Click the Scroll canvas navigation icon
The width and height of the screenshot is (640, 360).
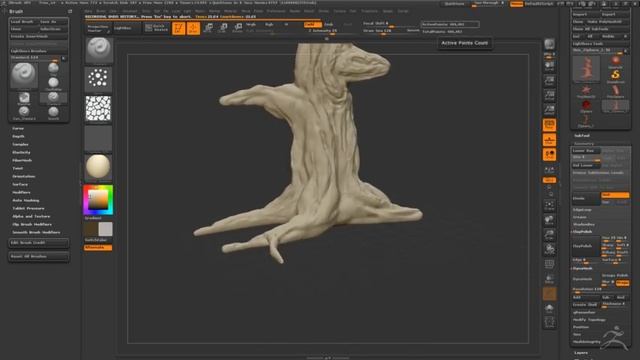549,66
